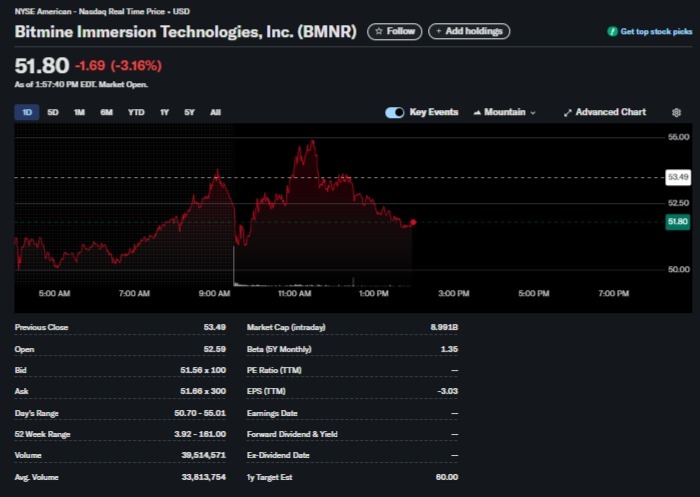Click the red current price marker dot
This screenshot has width=700, height=497.
click(413, 222)
